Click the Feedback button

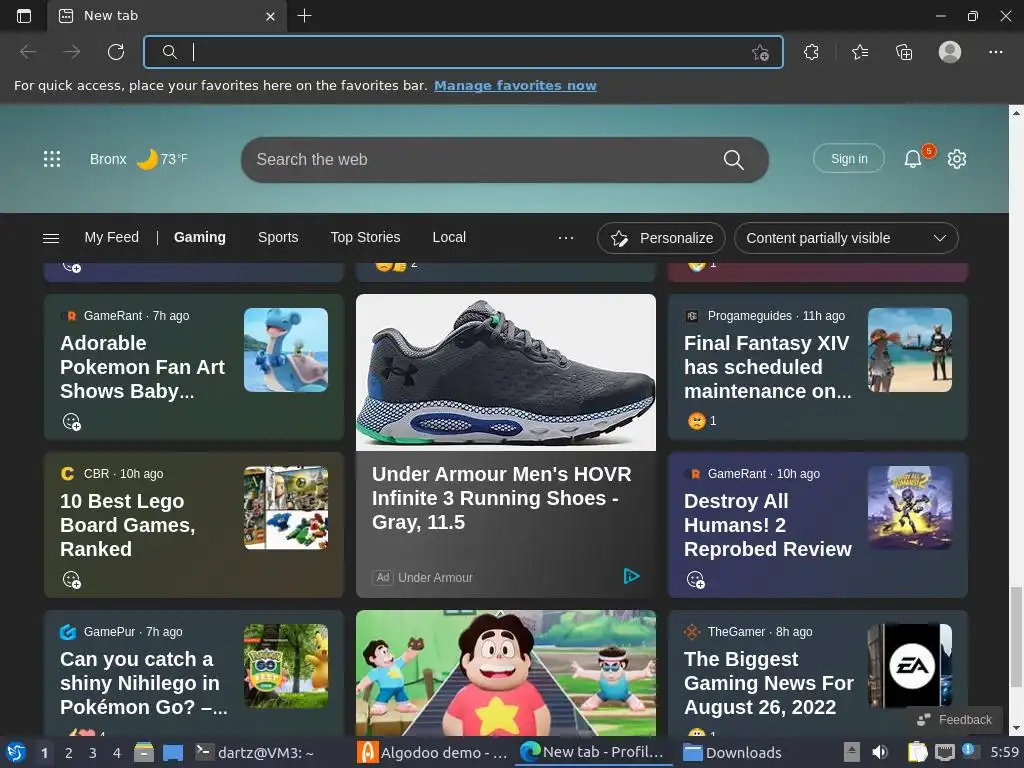[955, 720]
